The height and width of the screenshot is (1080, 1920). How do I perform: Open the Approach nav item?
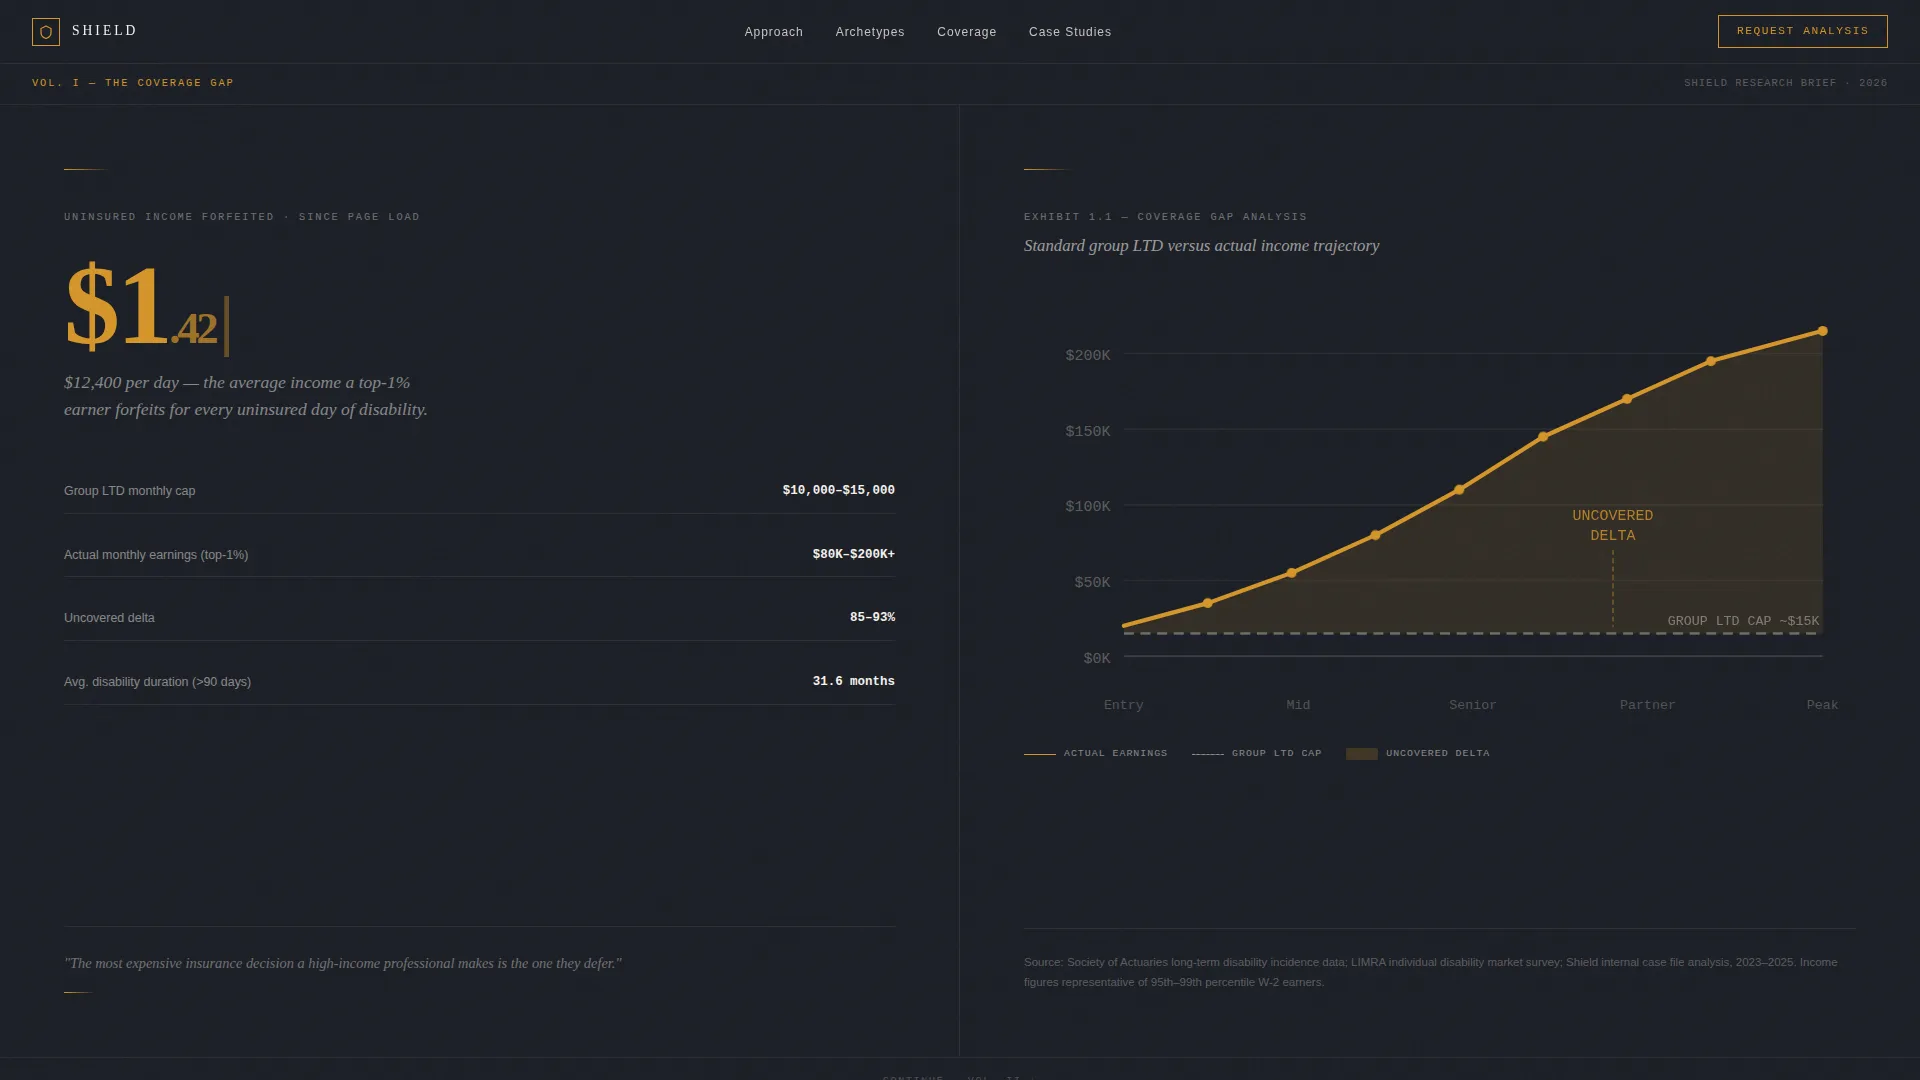[774, 32]
